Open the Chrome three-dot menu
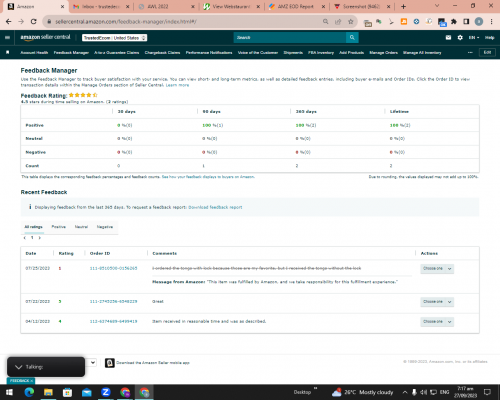The image size is (500, 400). coord(492,22)
